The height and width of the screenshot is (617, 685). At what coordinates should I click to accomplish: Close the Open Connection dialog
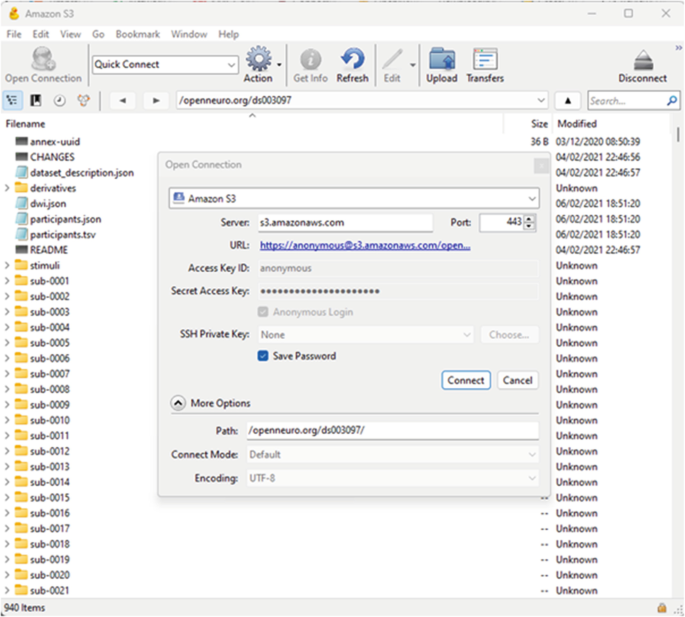click(541, 166)
